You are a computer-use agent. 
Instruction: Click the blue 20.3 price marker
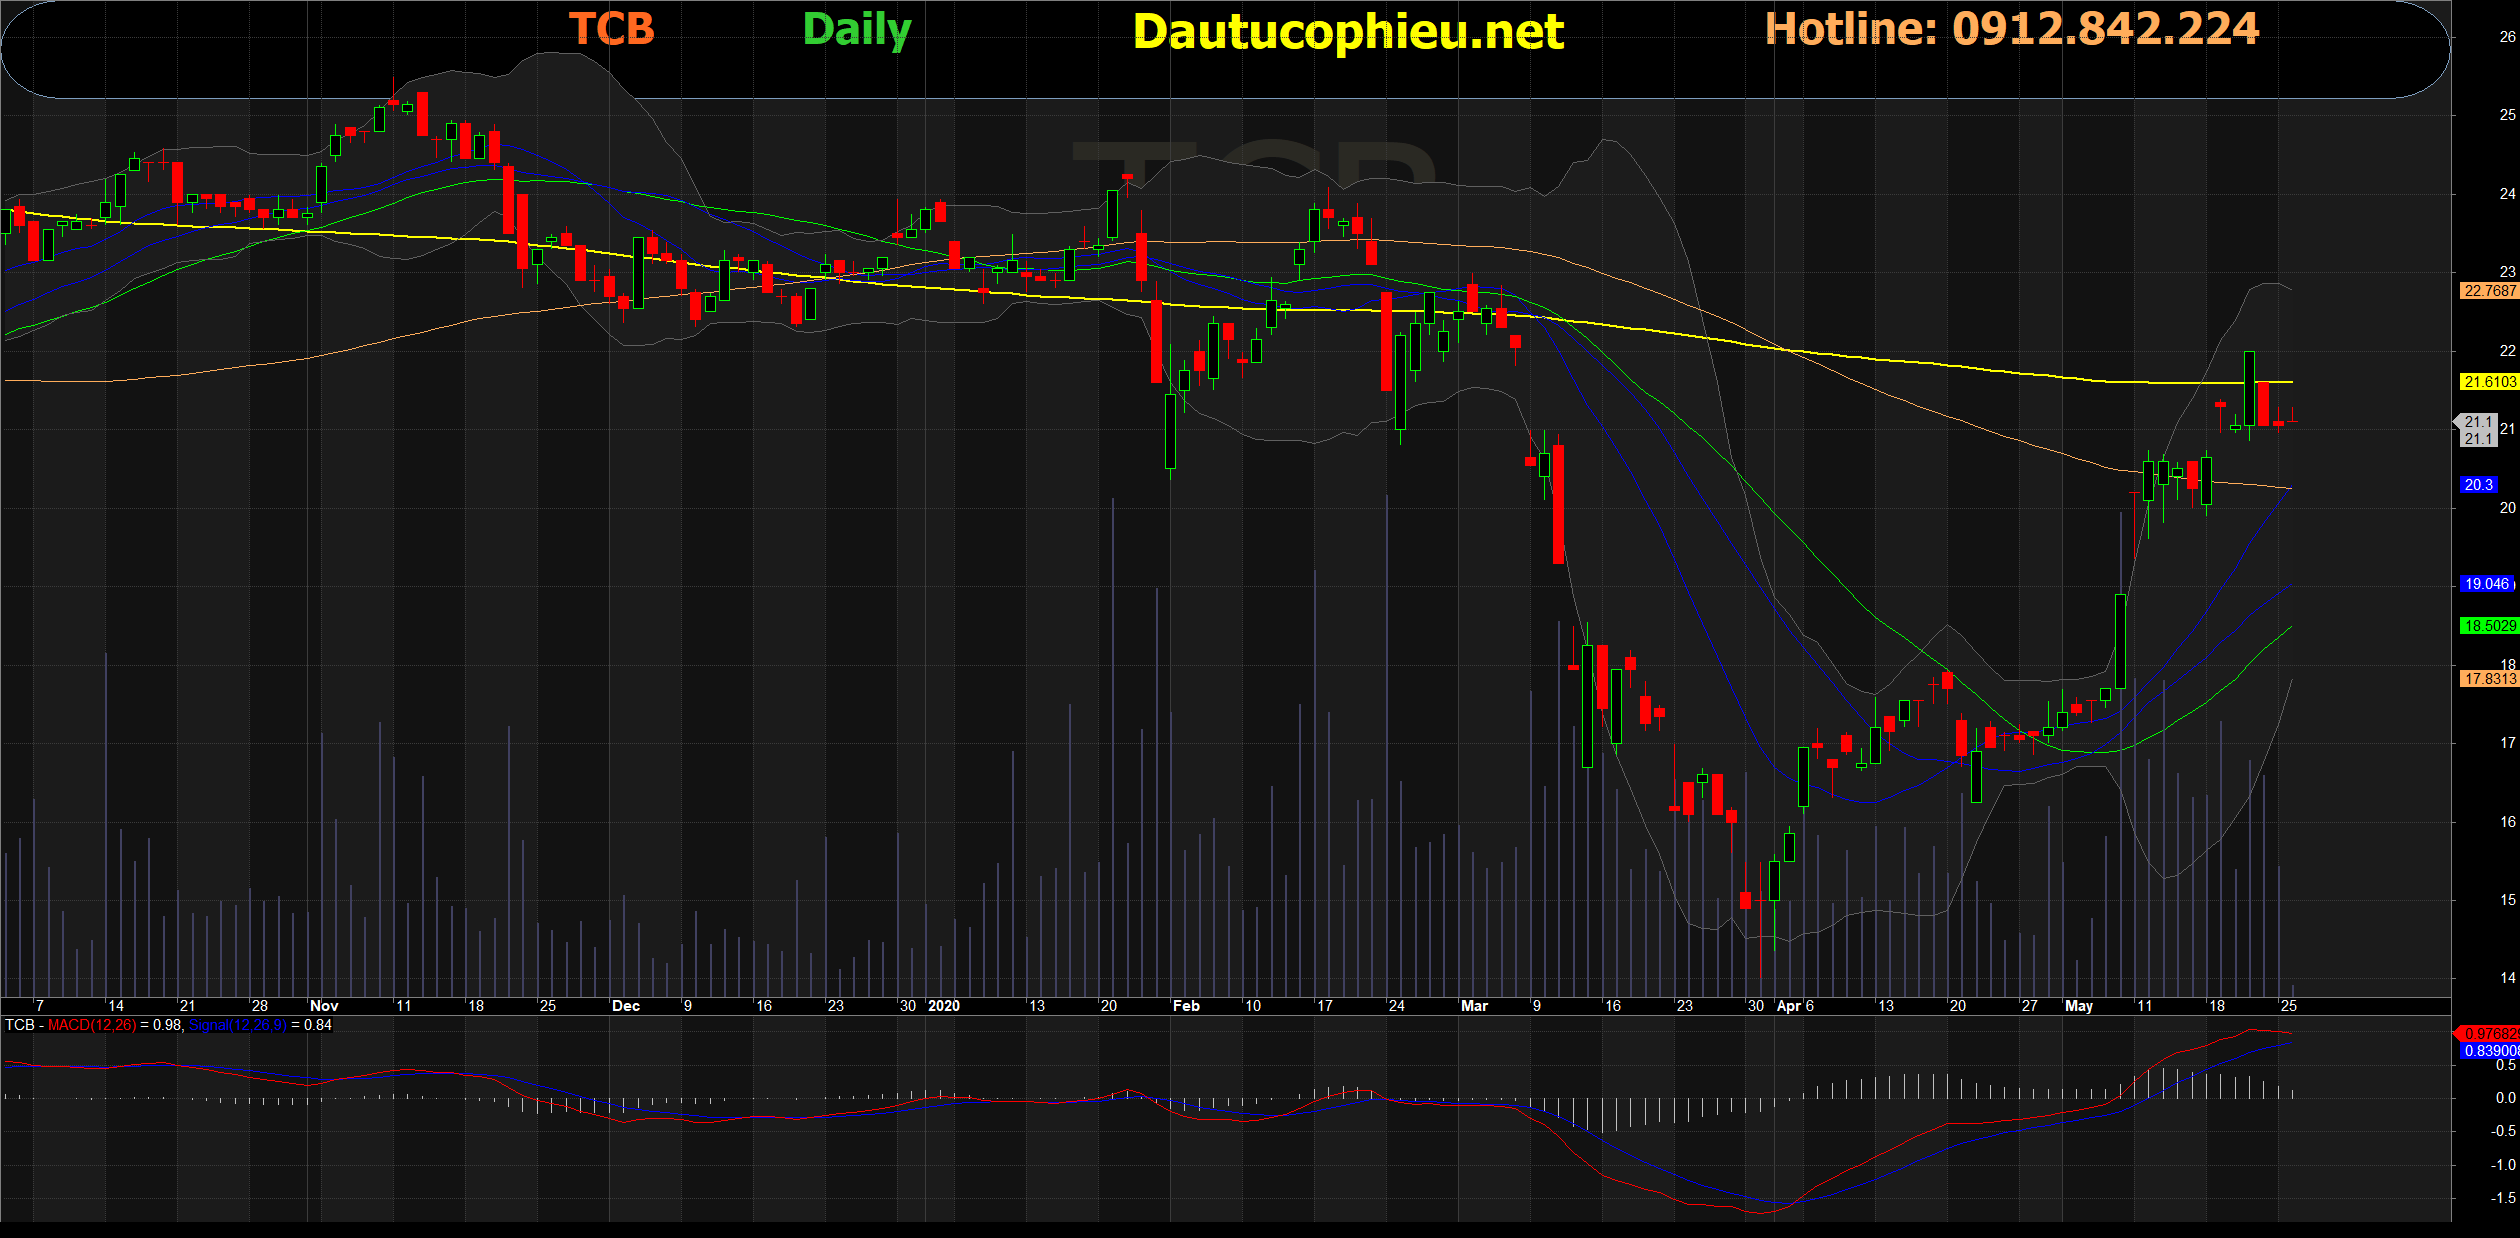tap(2478, 485)
